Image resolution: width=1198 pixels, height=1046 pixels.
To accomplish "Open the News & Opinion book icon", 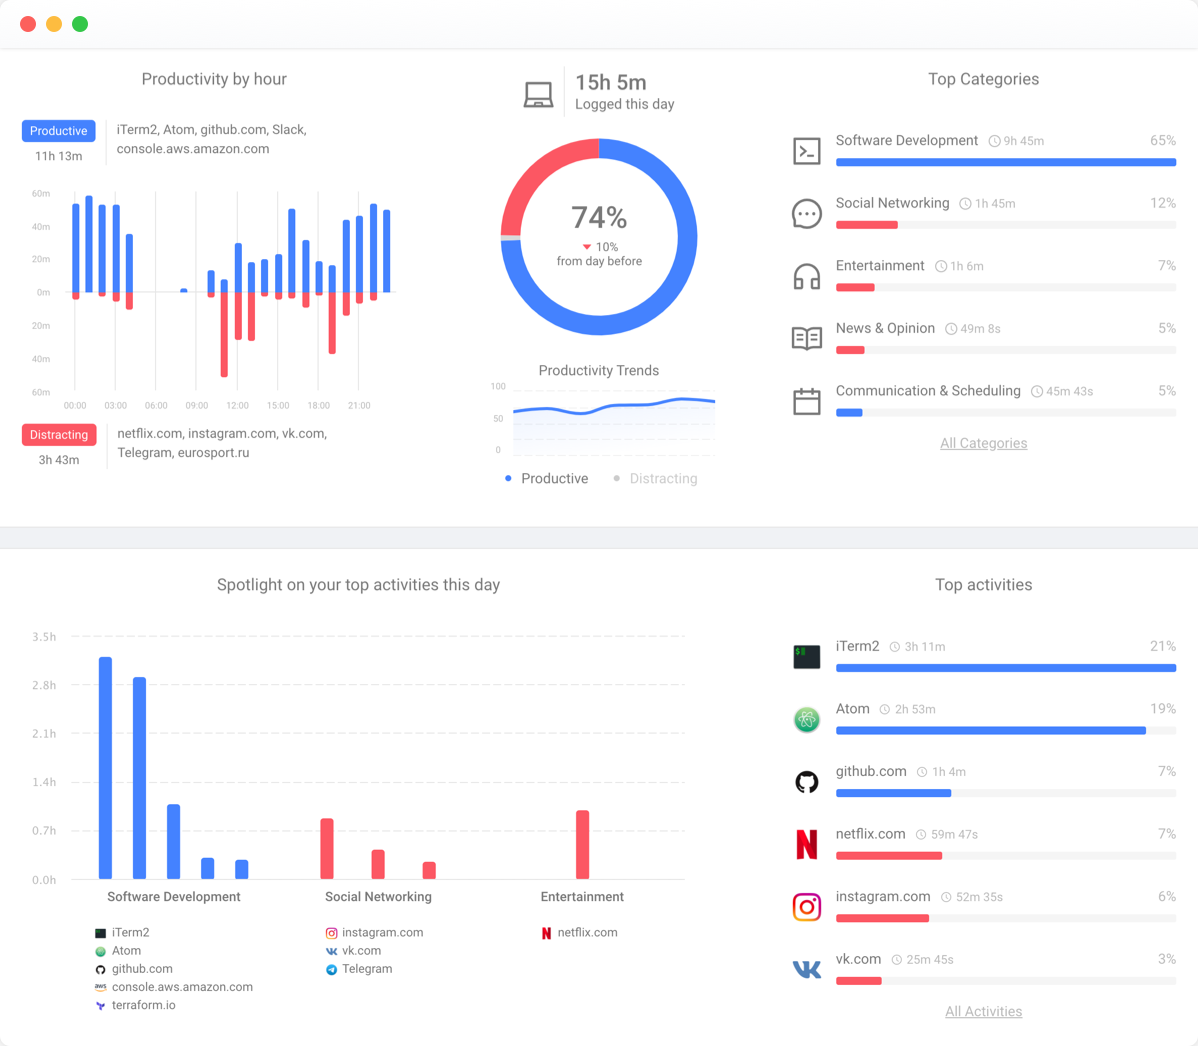I will point(807,338).
